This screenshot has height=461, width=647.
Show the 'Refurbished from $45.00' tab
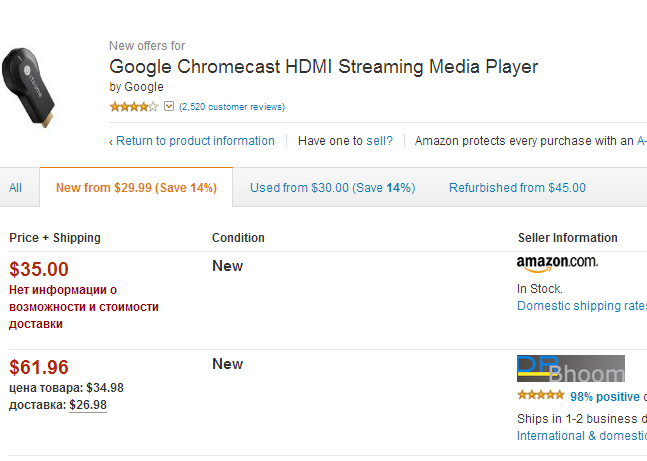(x=517, y=187)
